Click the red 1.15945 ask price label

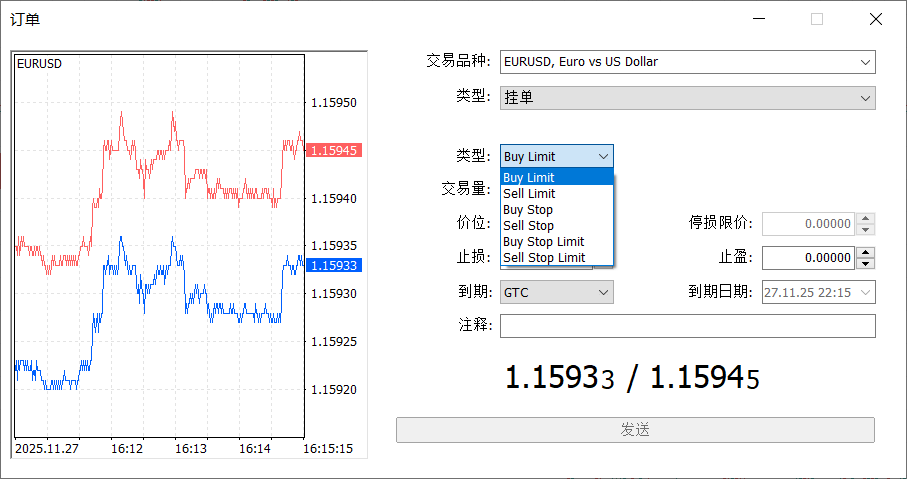pyautogui.click(x=334, y=150)
